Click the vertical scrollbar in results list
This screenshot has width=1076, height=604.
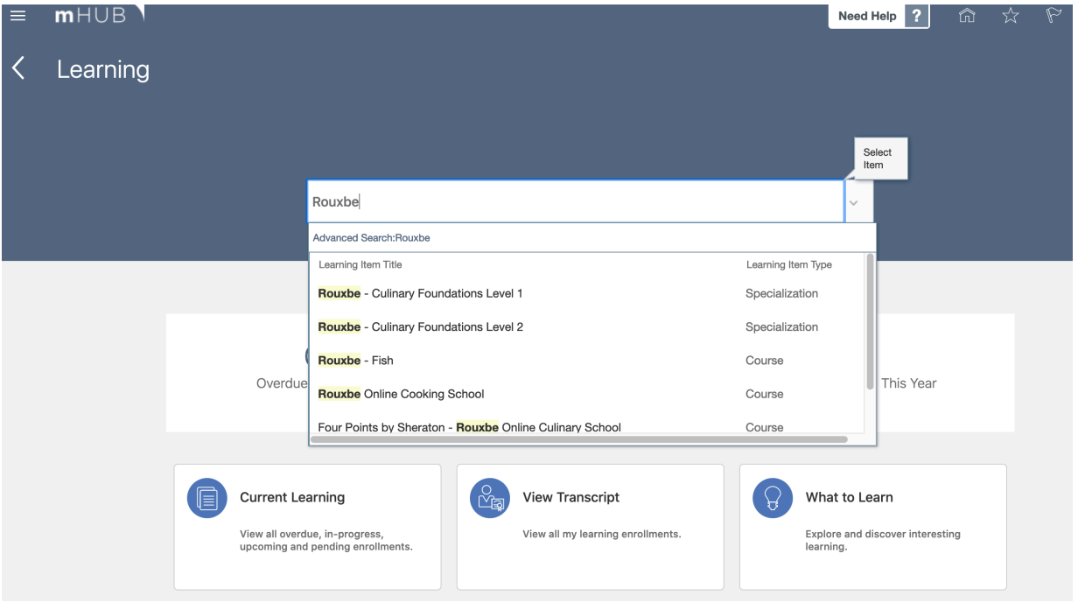[869, 321]
